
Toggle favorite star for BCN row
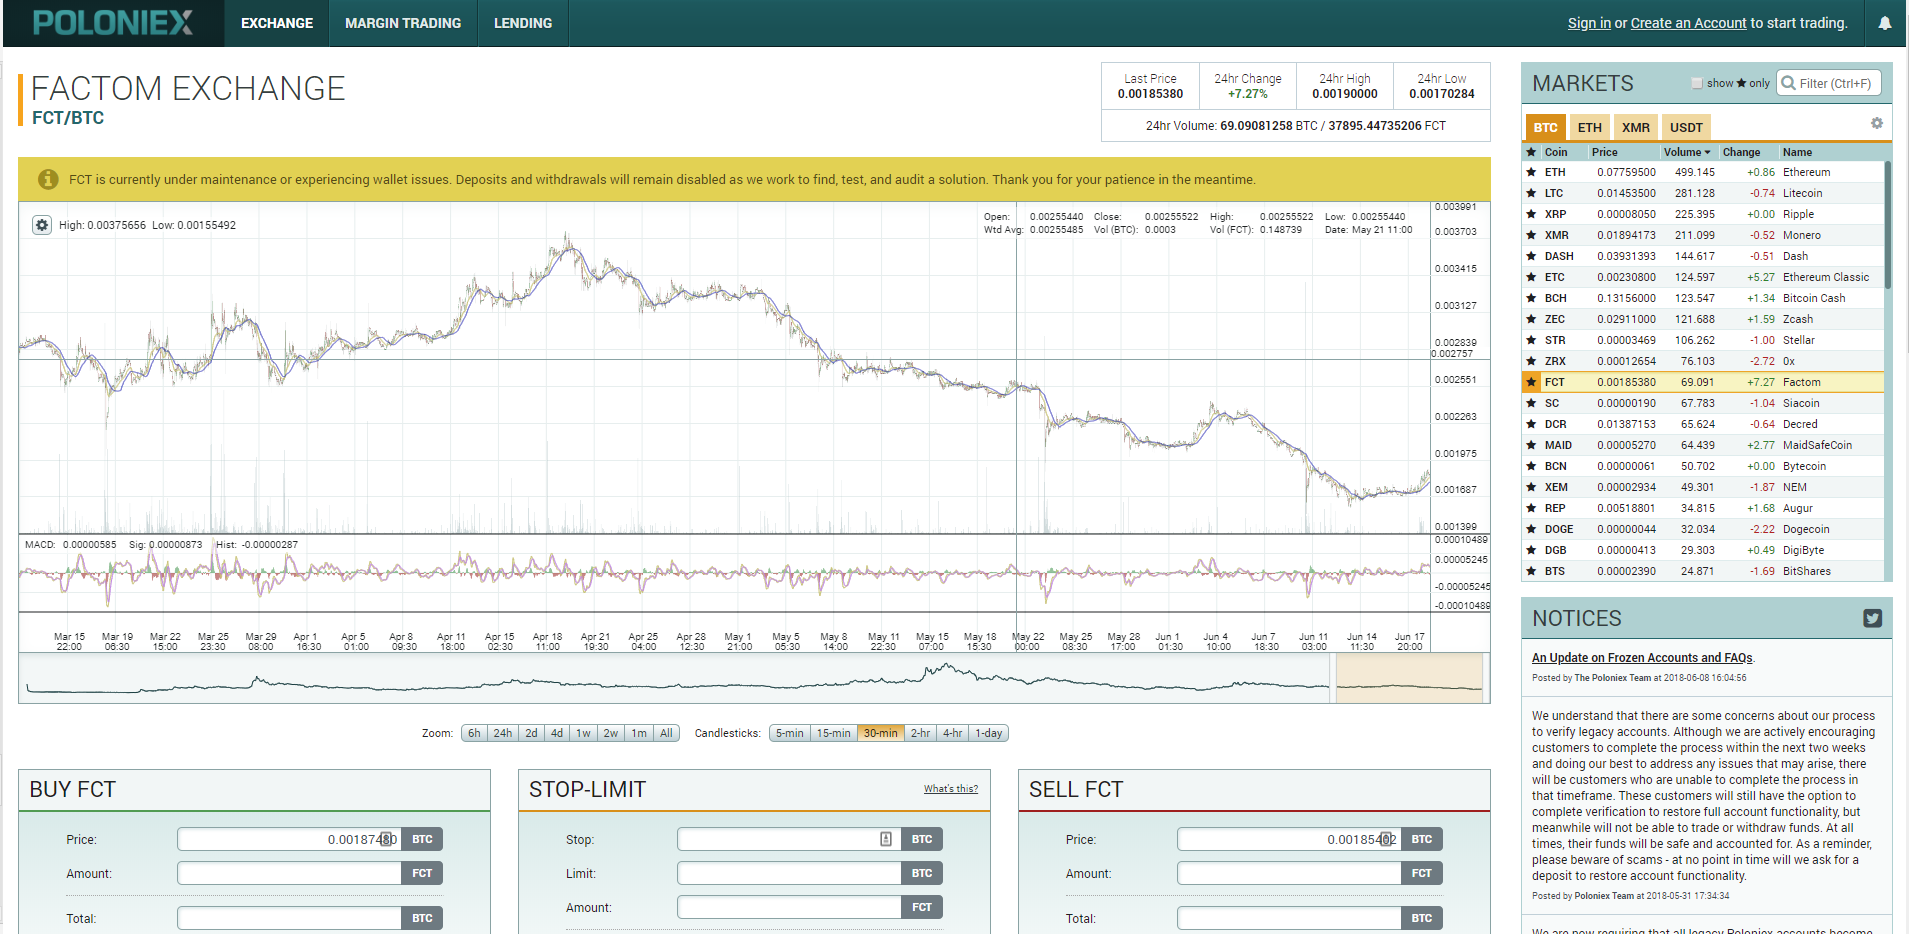(1531, 466)
